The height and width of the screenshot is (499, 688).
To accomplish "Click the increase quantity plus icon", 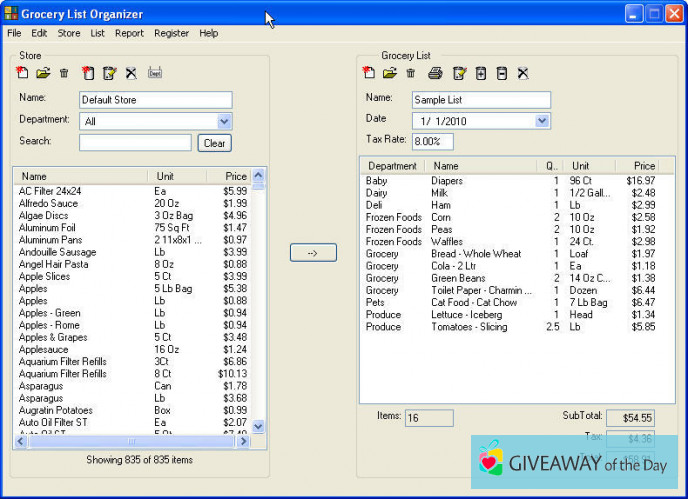I will coord(481,73).
